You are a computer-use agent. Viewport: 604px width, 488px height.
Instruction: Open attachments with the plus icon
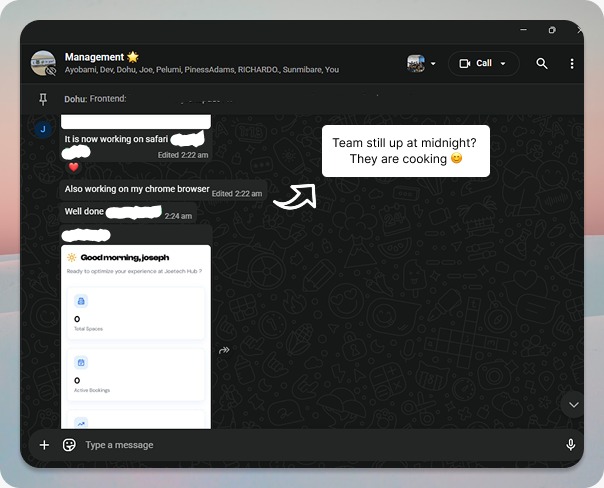tap(44, 445)
